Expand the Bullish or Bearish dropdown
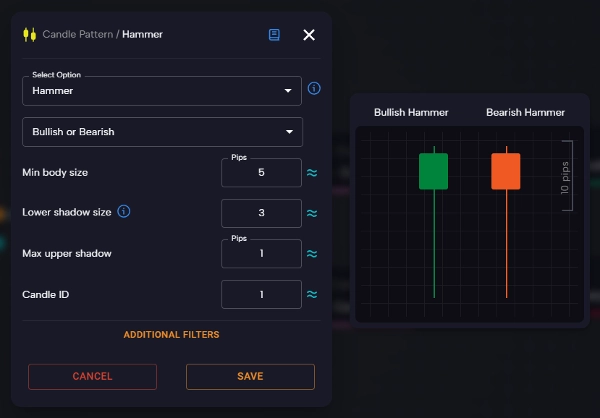Image resolution: width=600 pixels, height=418 pixels. (x=161, y=132)
